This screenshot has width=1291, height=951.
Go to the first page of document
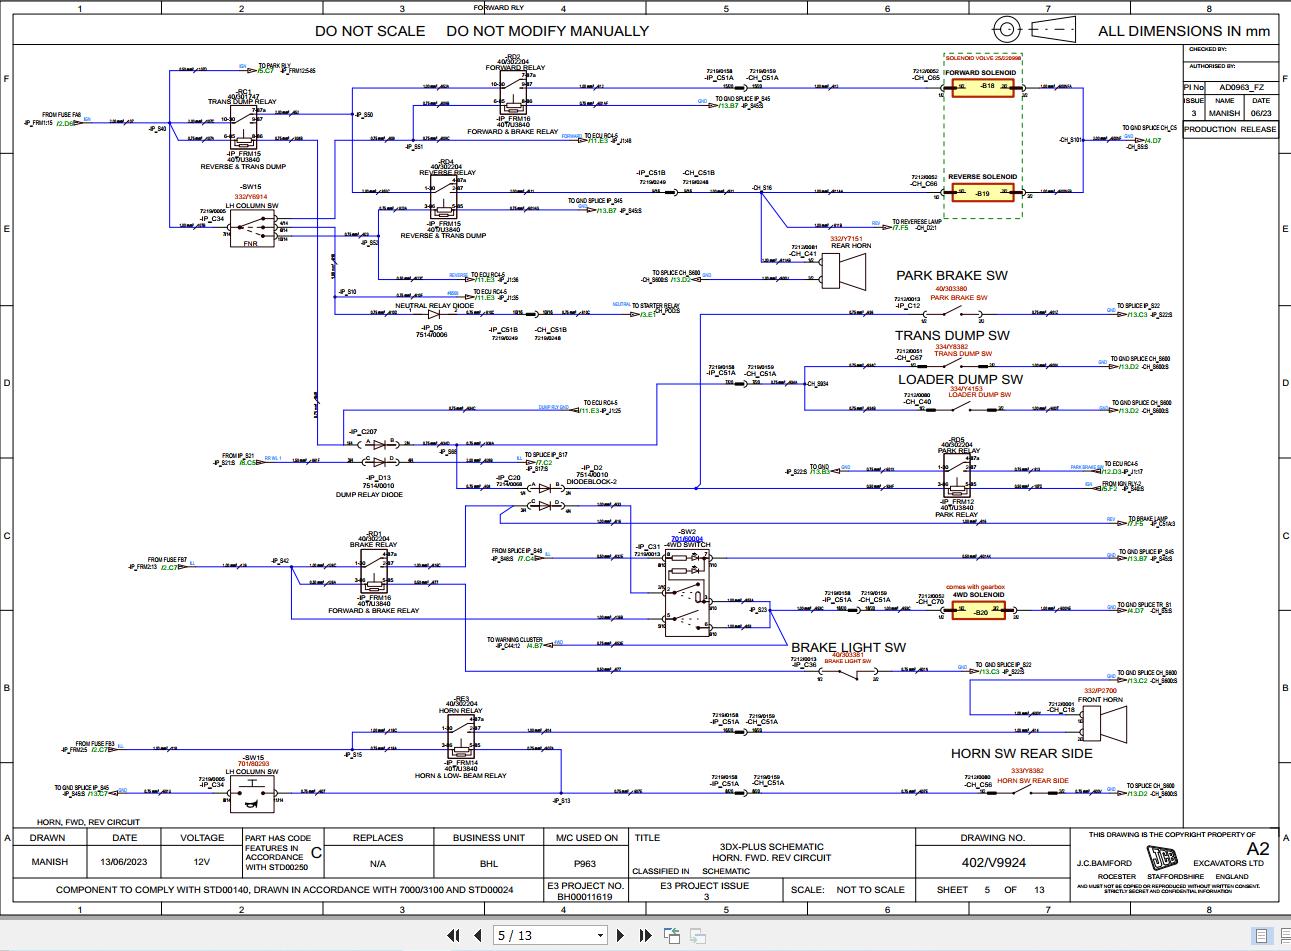click(453, 935)
